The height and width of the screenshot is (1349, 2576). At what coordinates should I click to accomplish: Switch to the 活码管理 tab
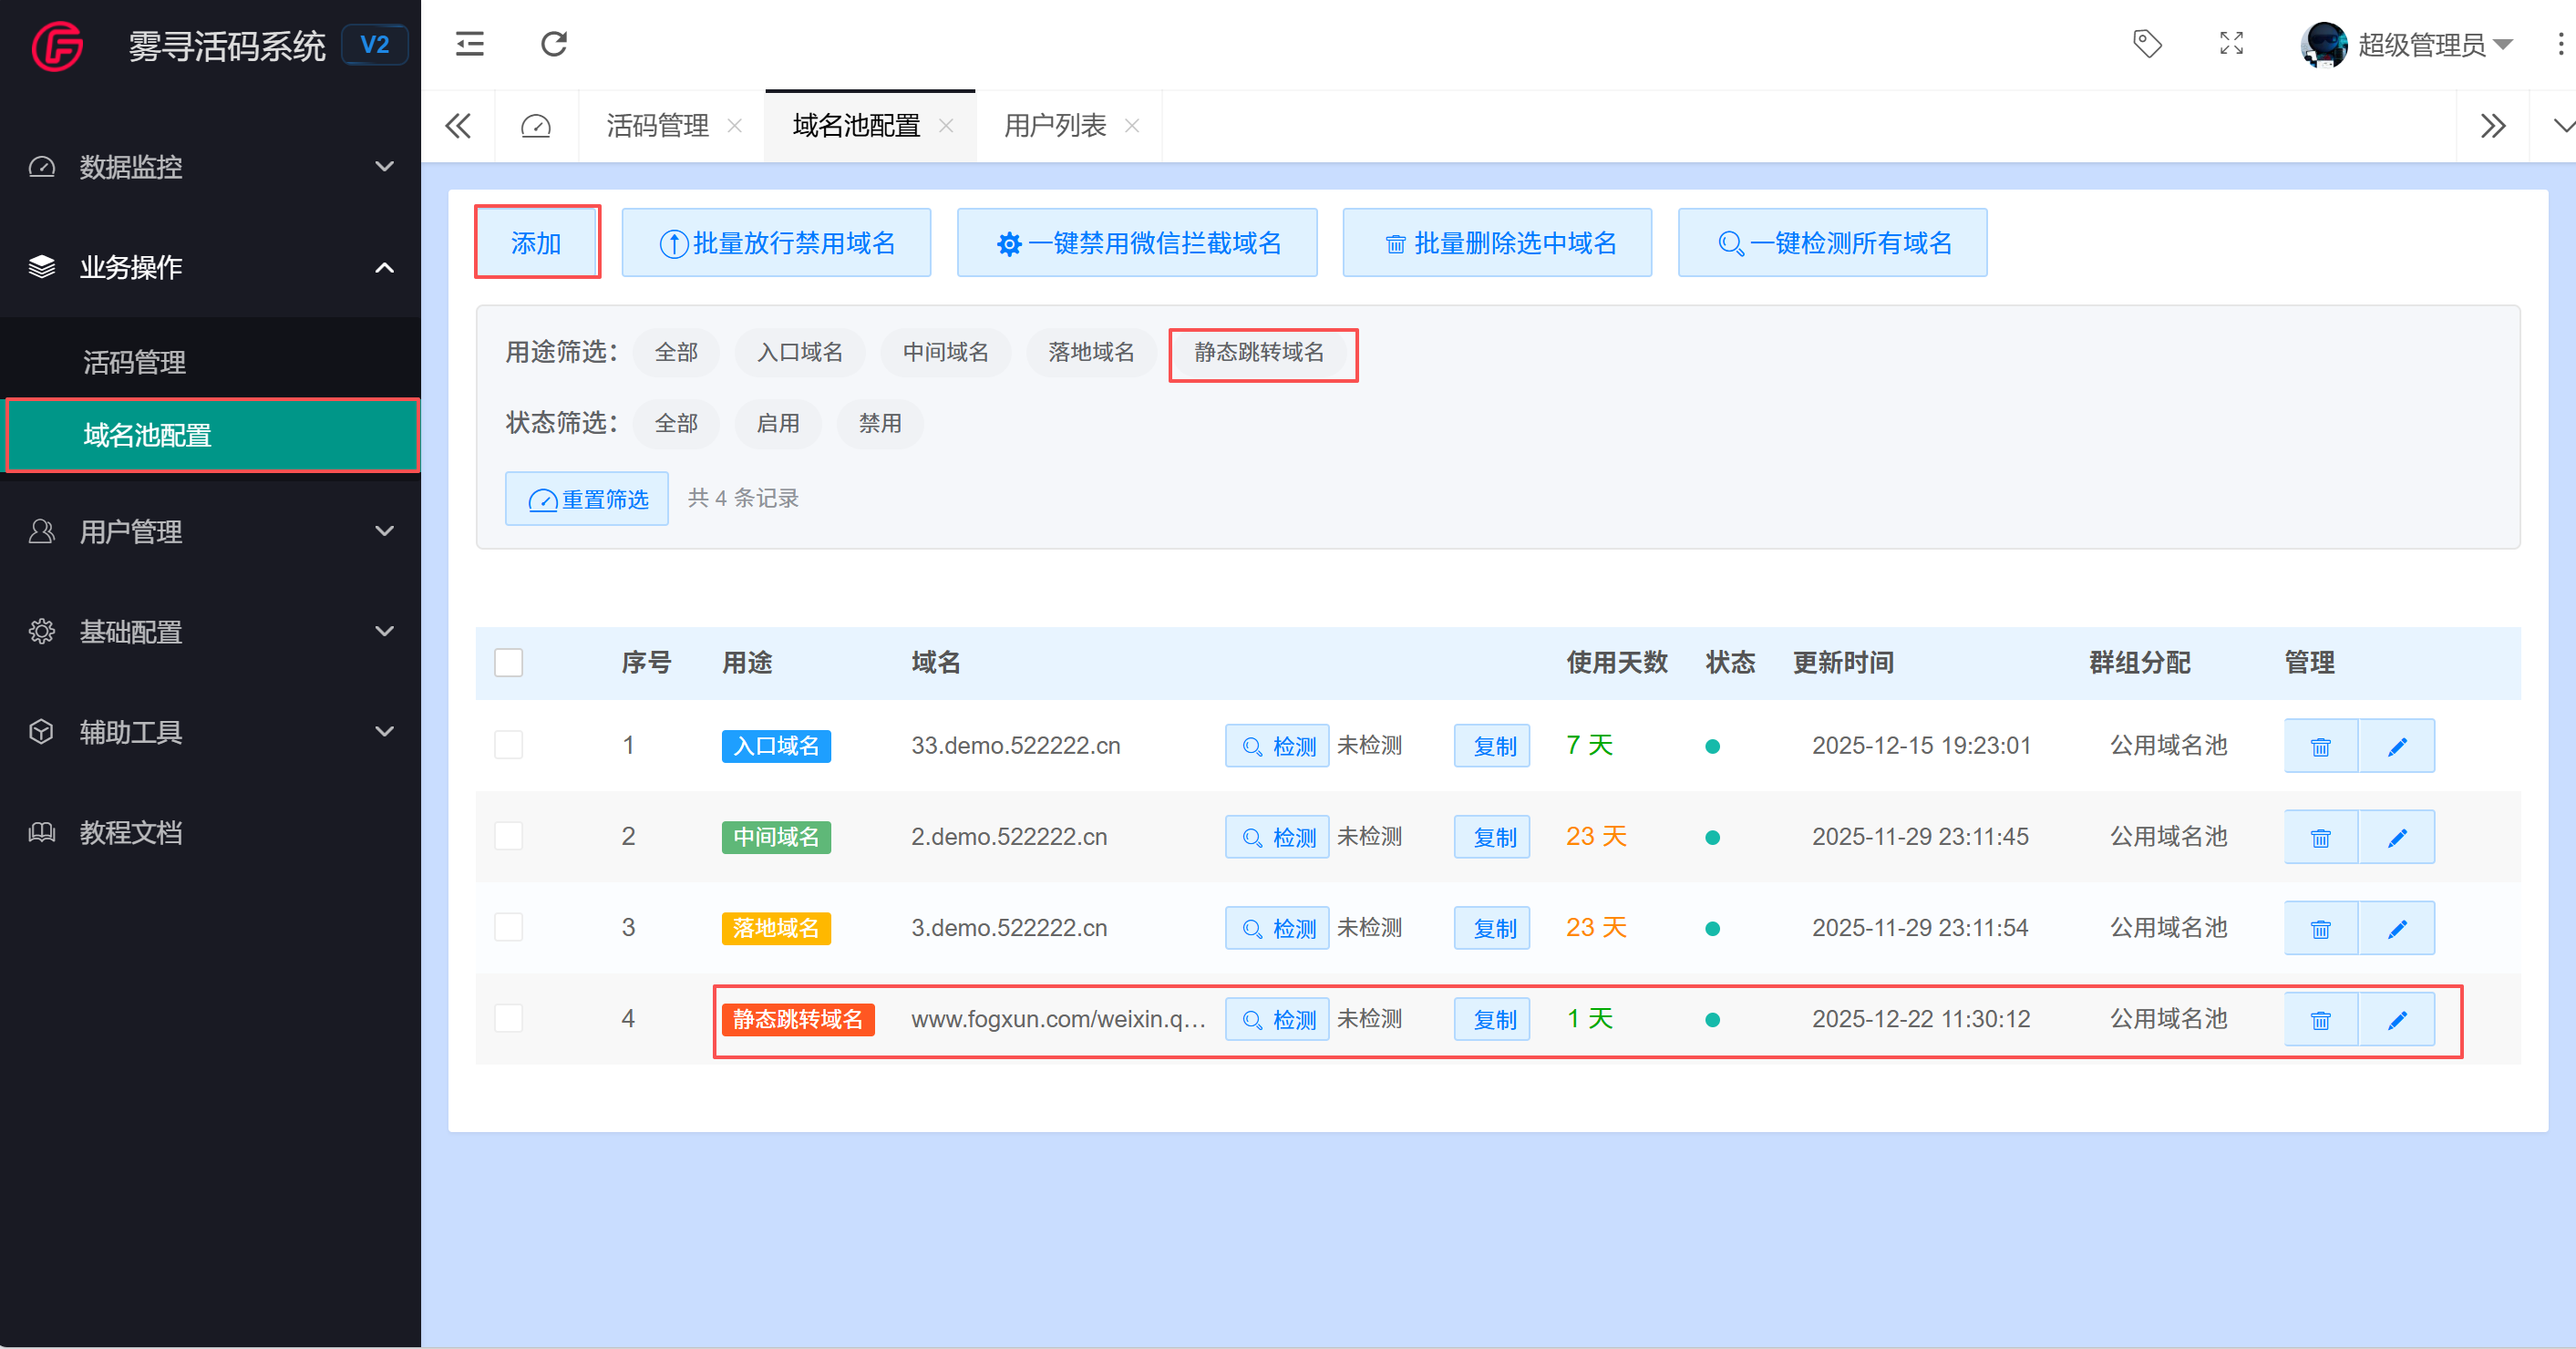[x=656, y=125]
